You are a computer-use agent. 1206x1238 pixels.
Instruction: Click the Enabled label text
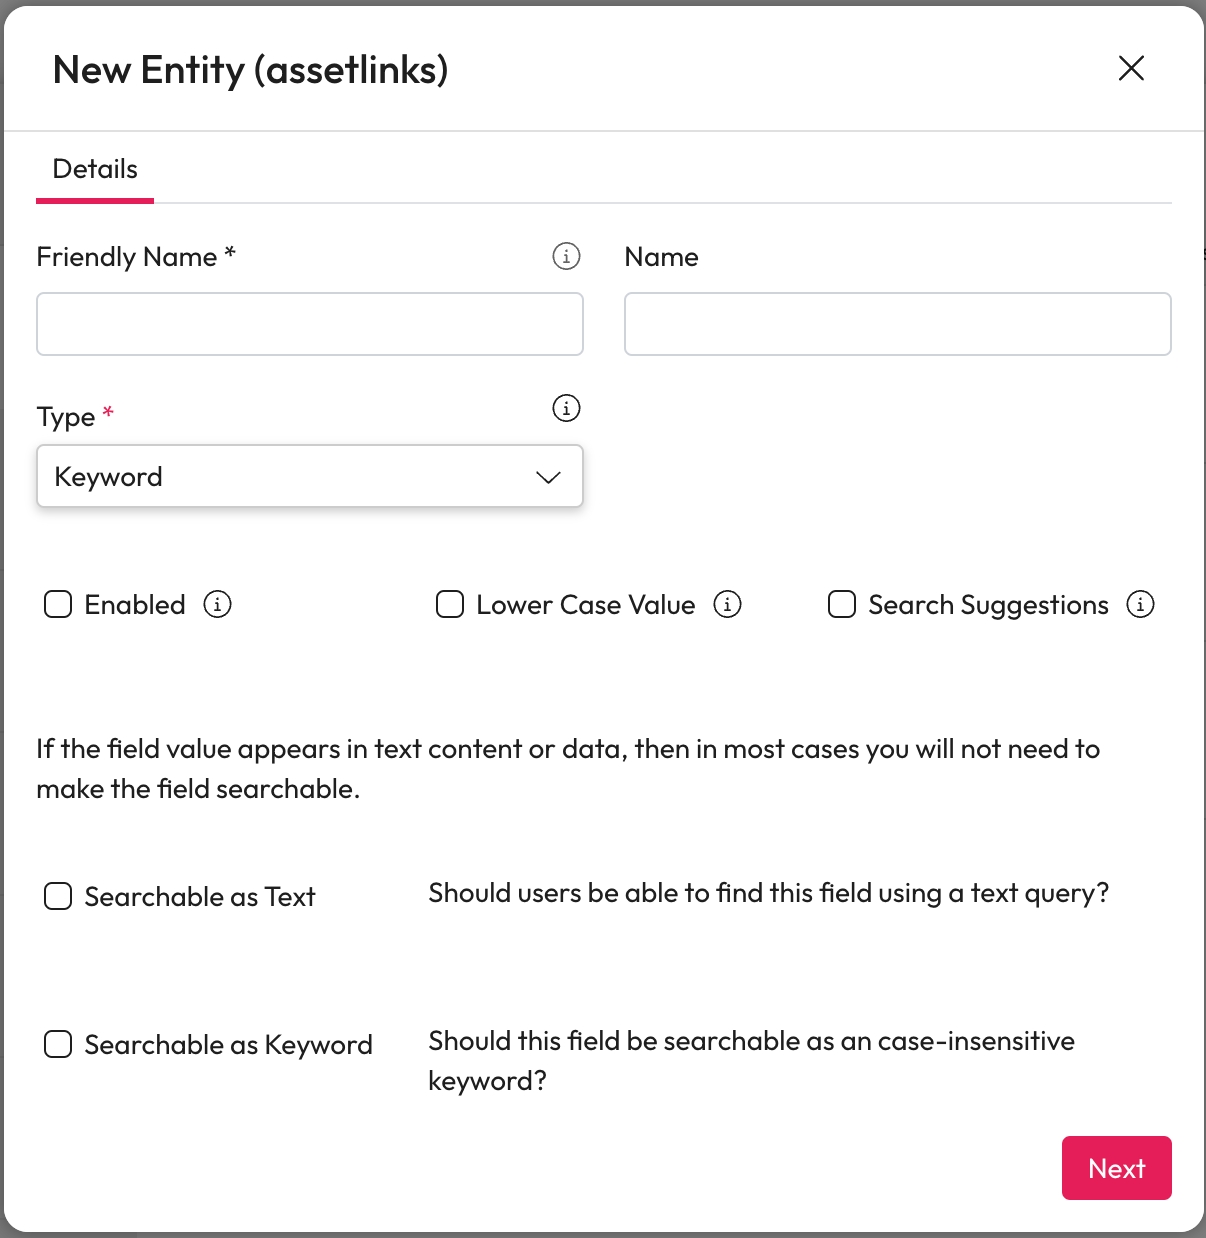135,605
